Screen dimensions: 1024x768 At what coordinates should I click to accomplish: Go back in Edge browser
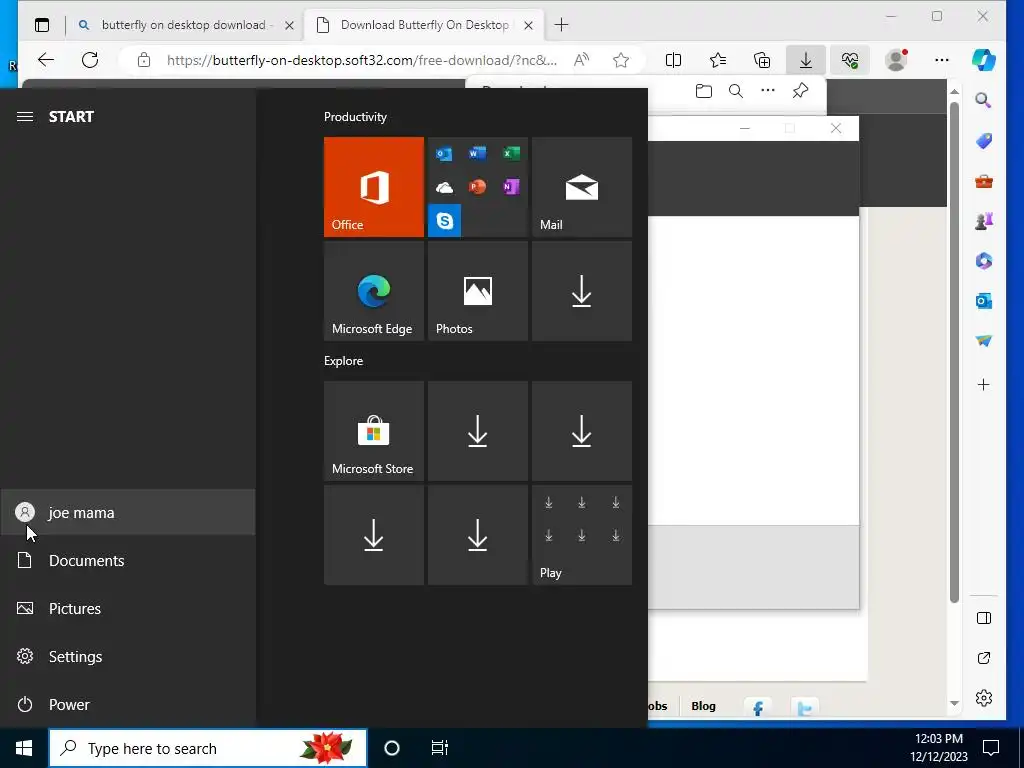[x=46, y=60]
